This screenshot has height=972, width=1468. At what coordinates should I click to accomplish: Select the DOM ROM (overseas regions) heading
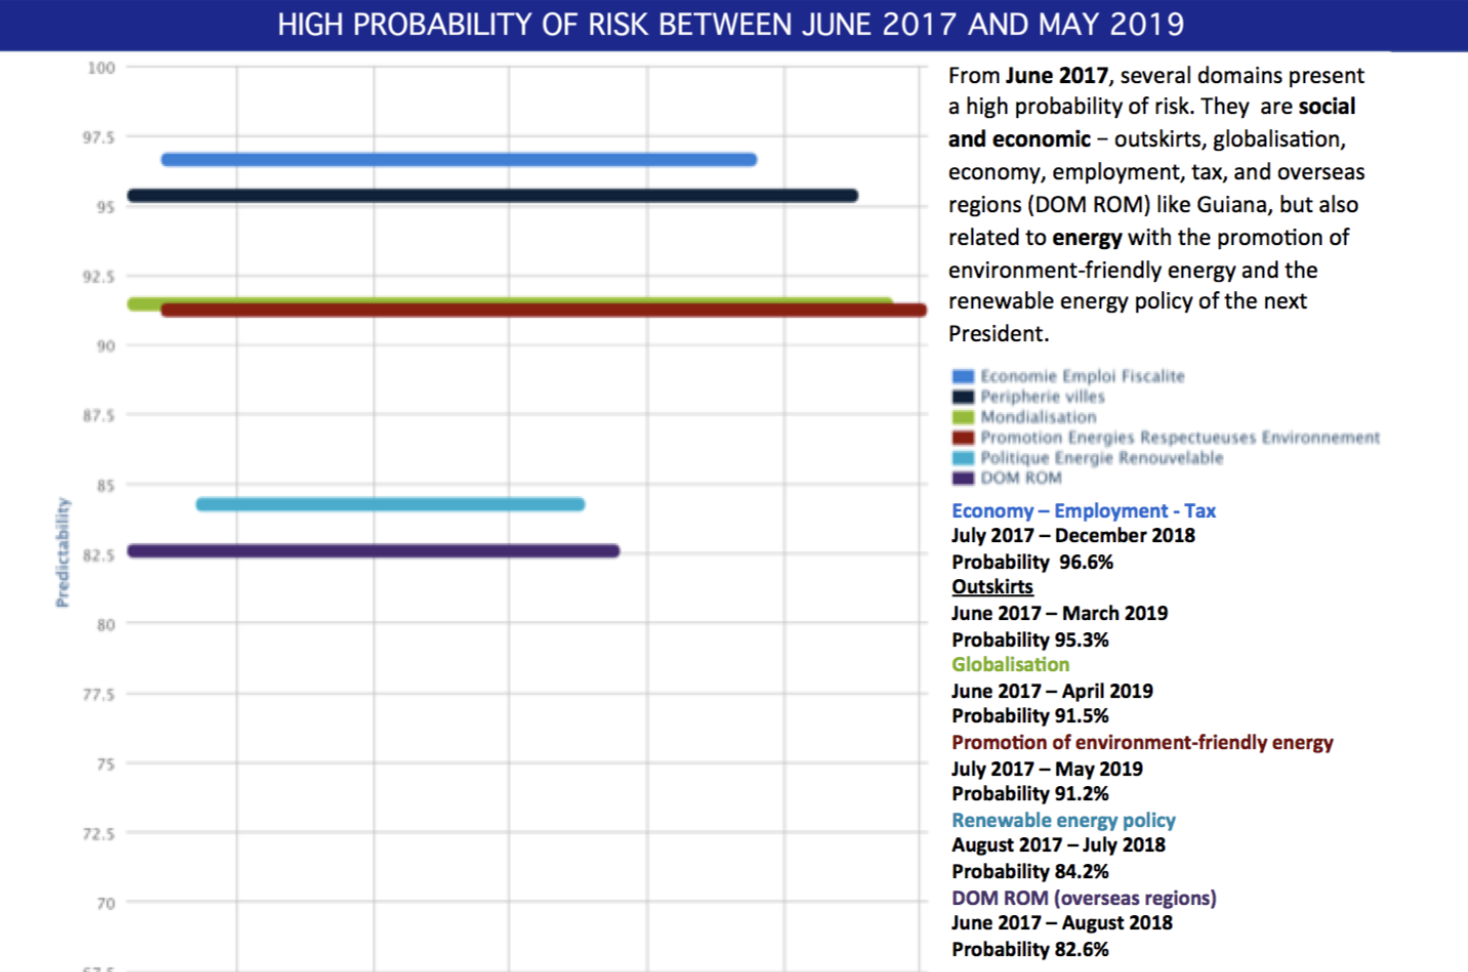[x=1083, y=898]
